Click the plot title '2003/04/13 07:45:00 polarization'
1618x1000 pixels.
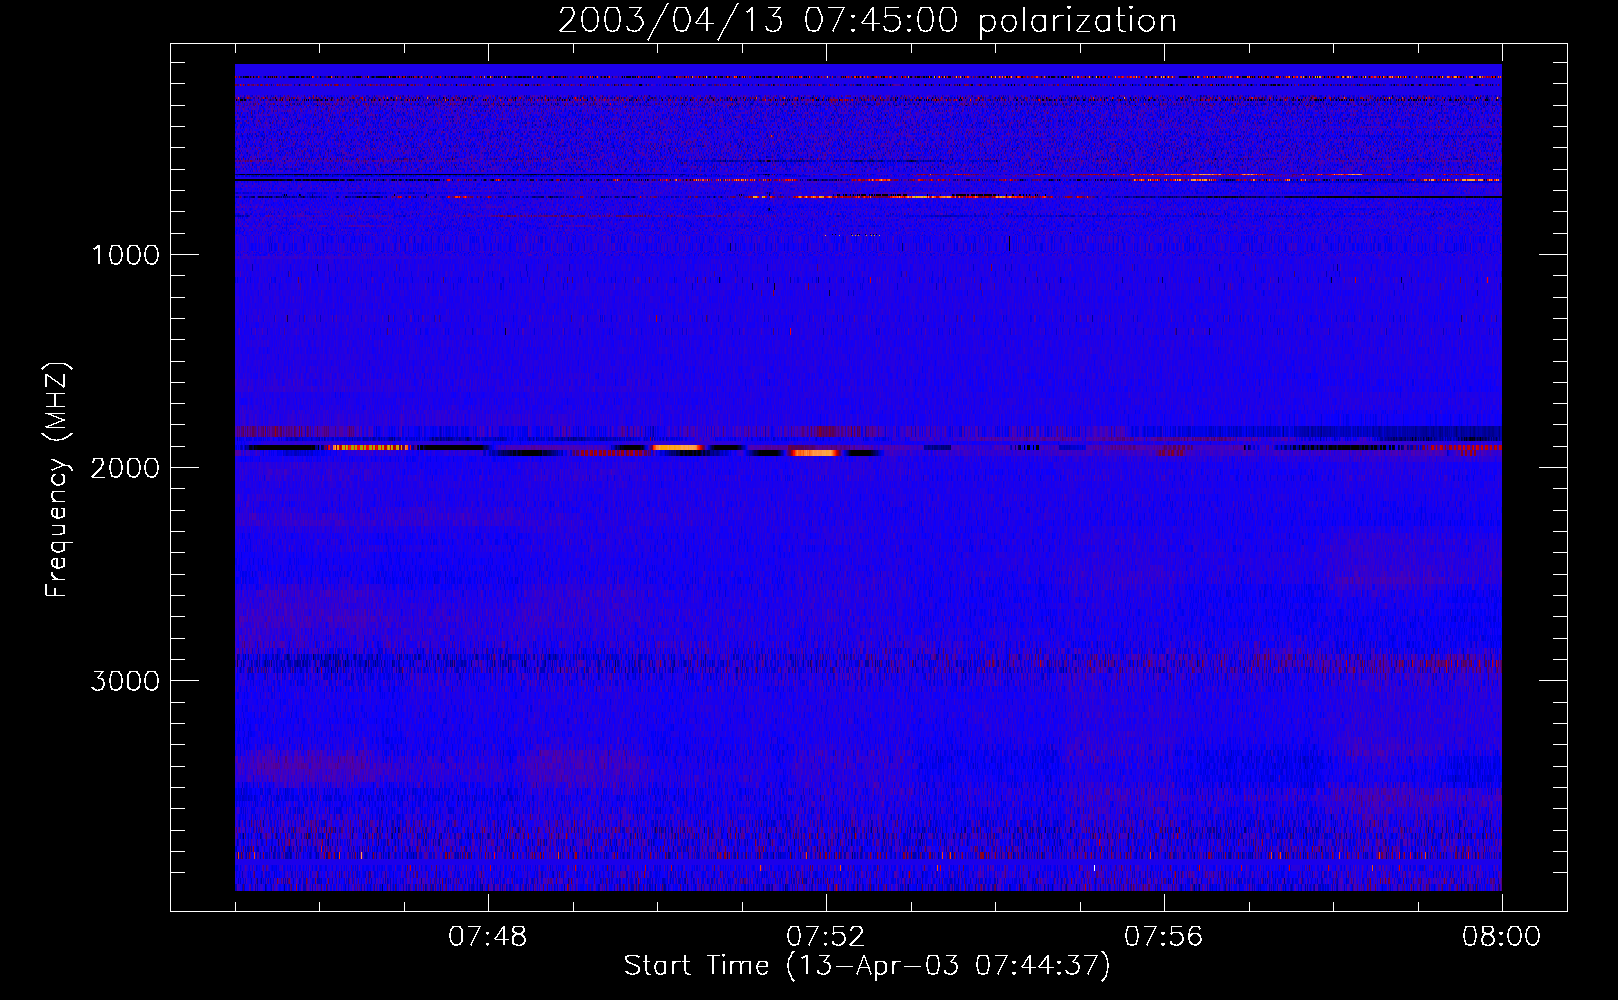[867, 21]
